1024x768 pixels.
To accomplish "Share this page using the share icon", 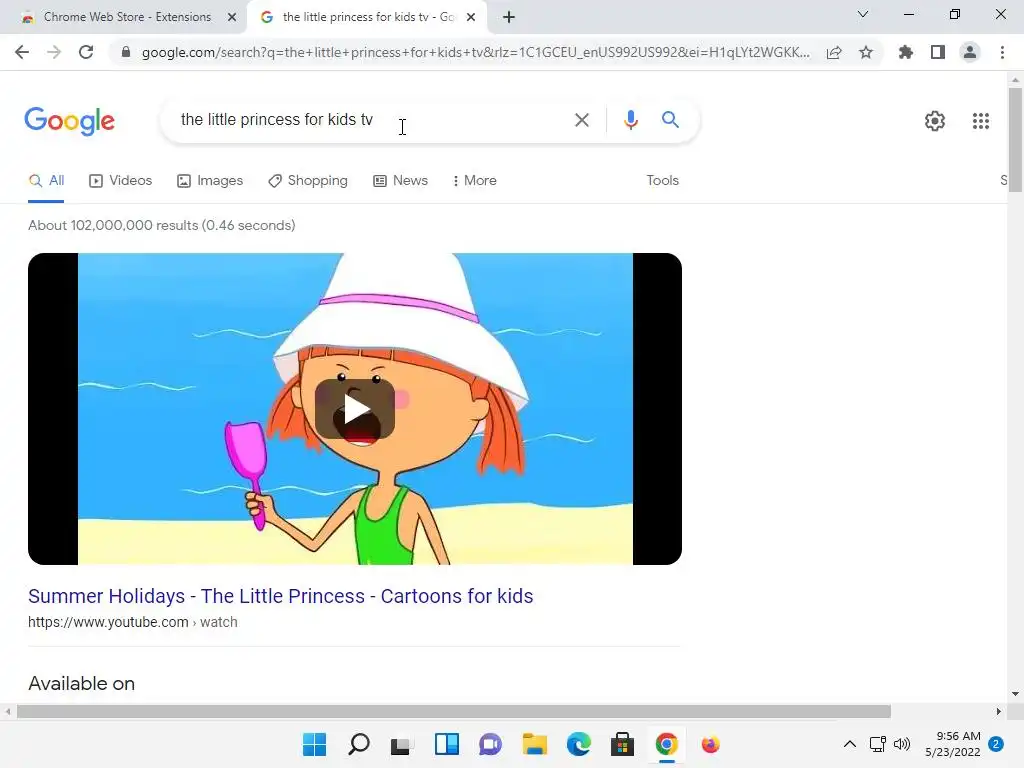I will pyautogui.click(x=834, y=52).
